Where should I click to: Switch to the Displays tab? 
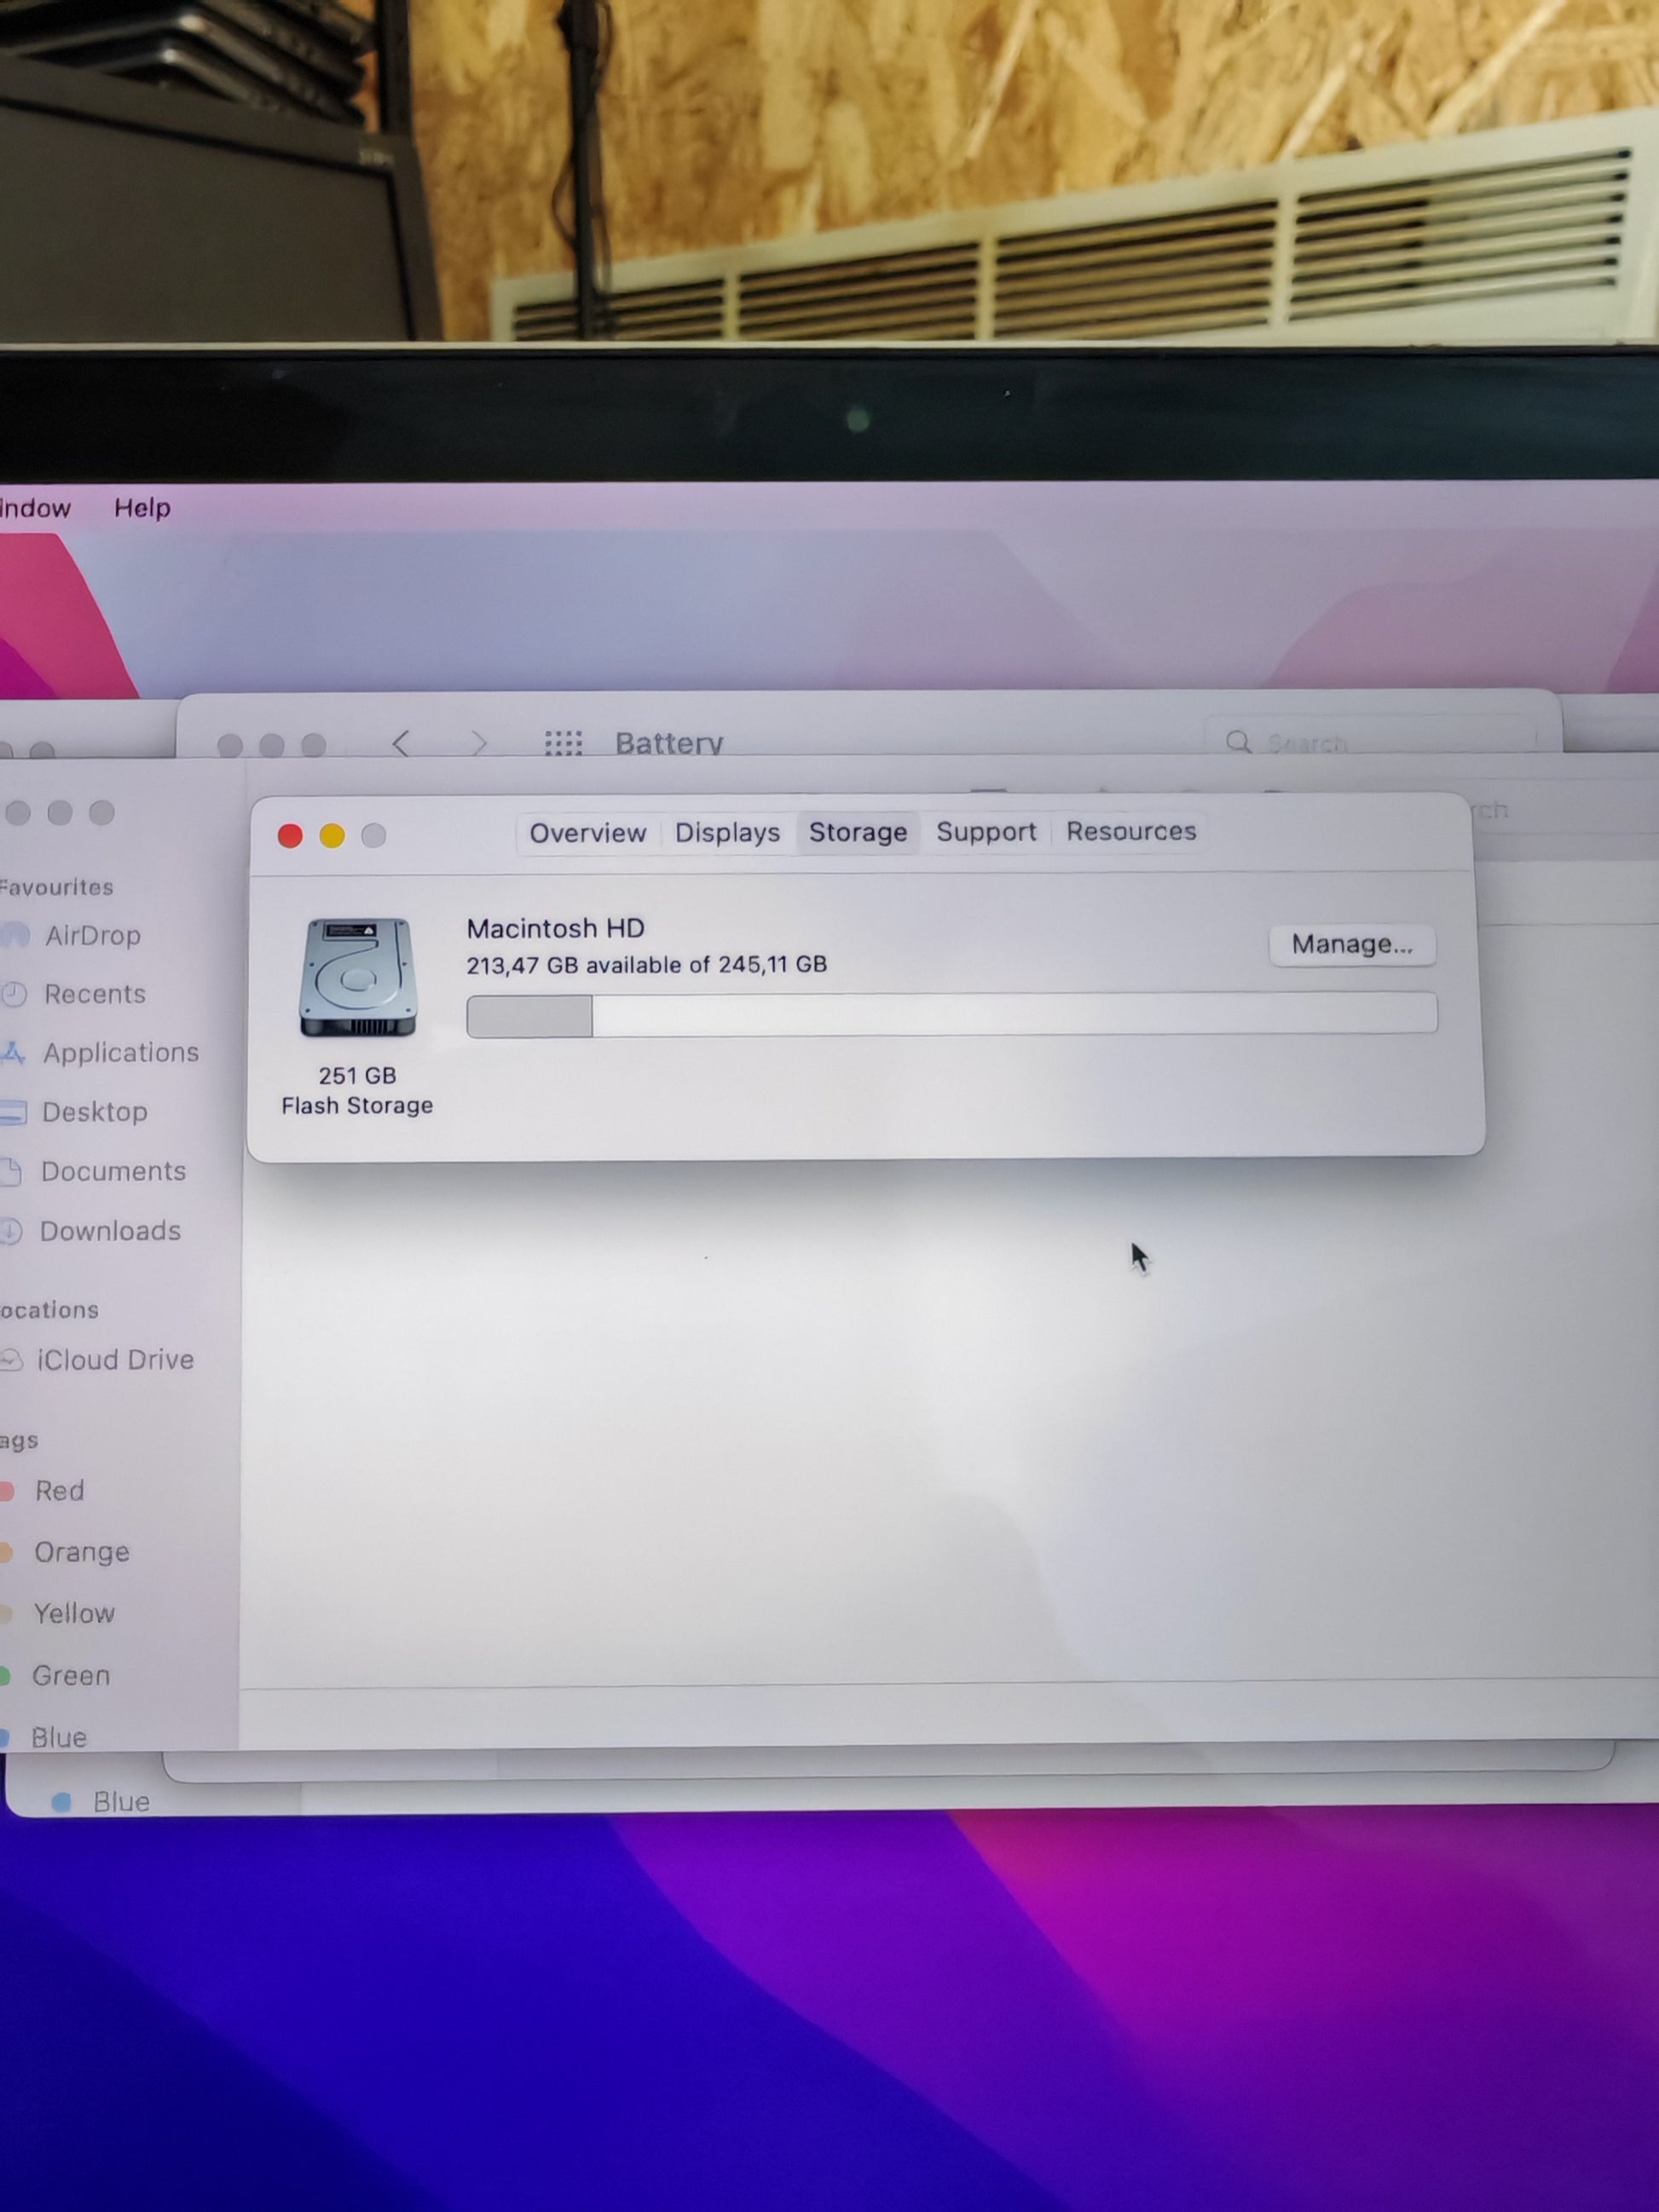click(x=727, y=833)
